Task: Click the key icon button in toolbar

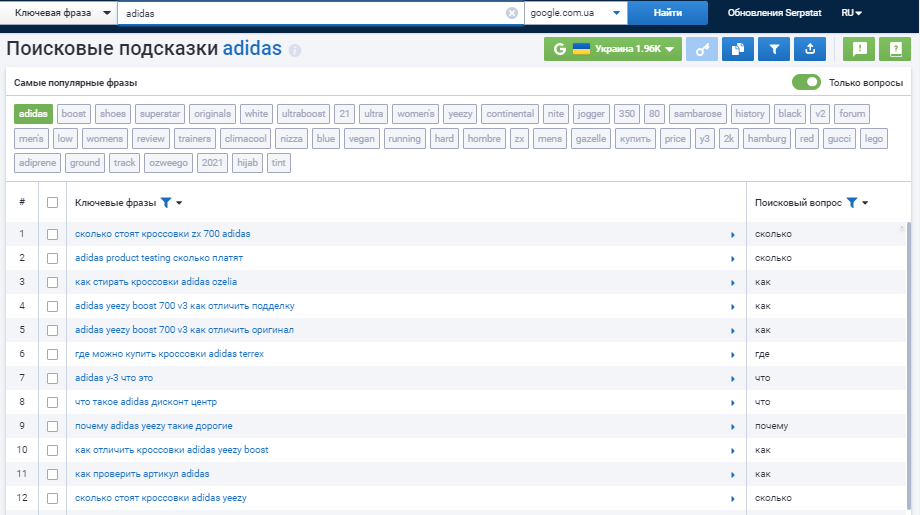Action: point(702,49)
